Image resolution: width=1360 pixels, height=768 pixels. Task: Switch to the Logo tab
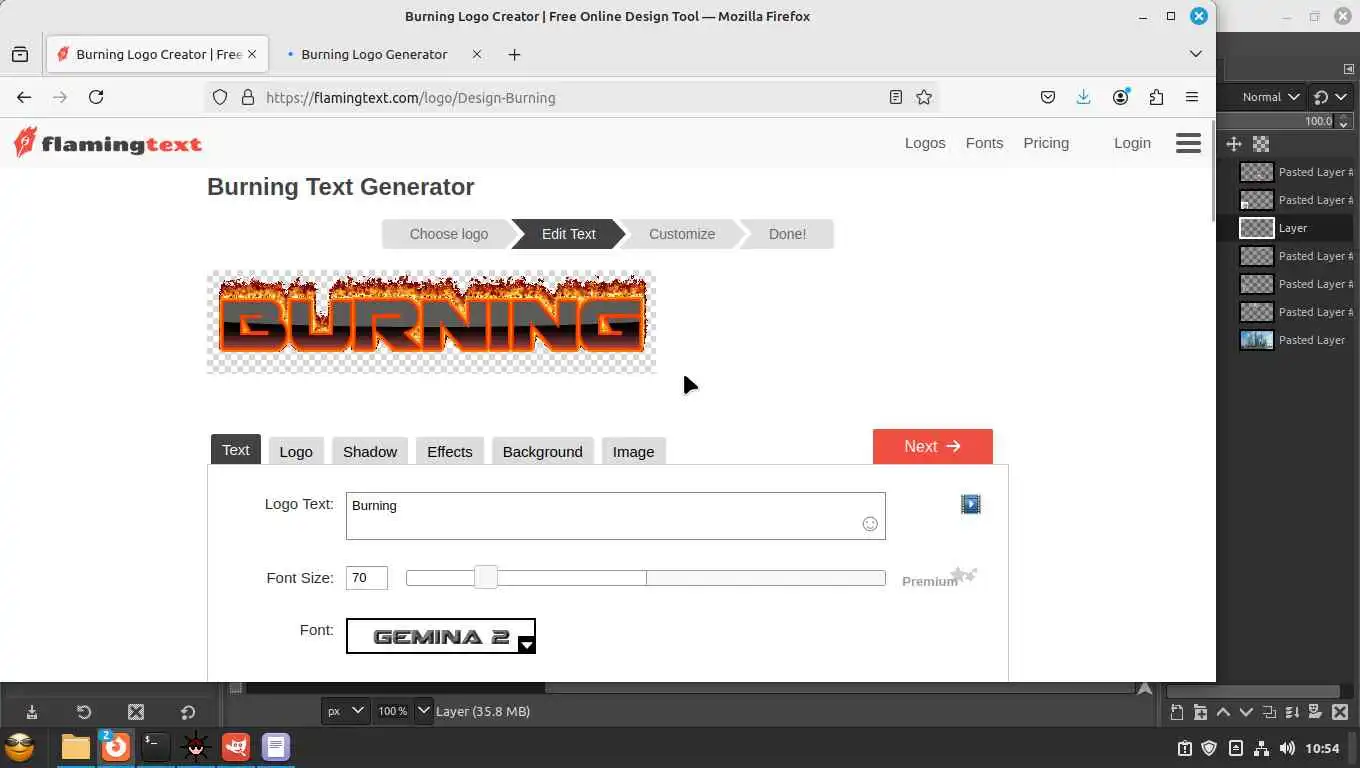click(x=296, y=451)
